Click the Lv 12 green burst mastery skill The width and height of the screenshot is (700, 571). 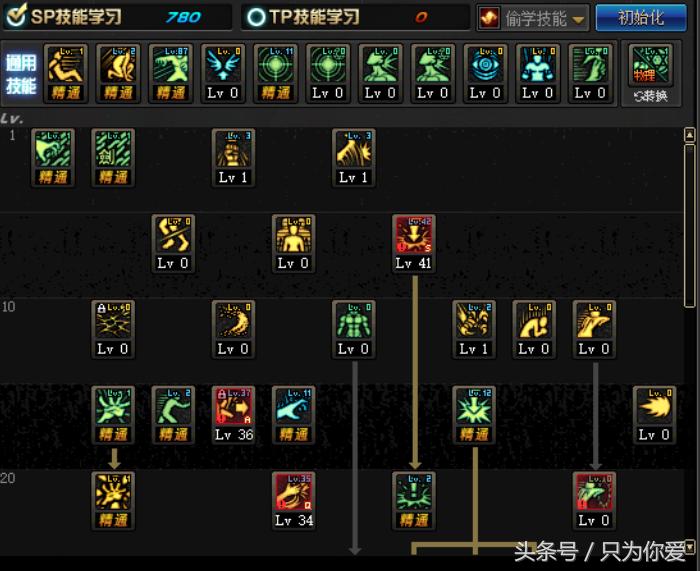[x=474, y=415]
